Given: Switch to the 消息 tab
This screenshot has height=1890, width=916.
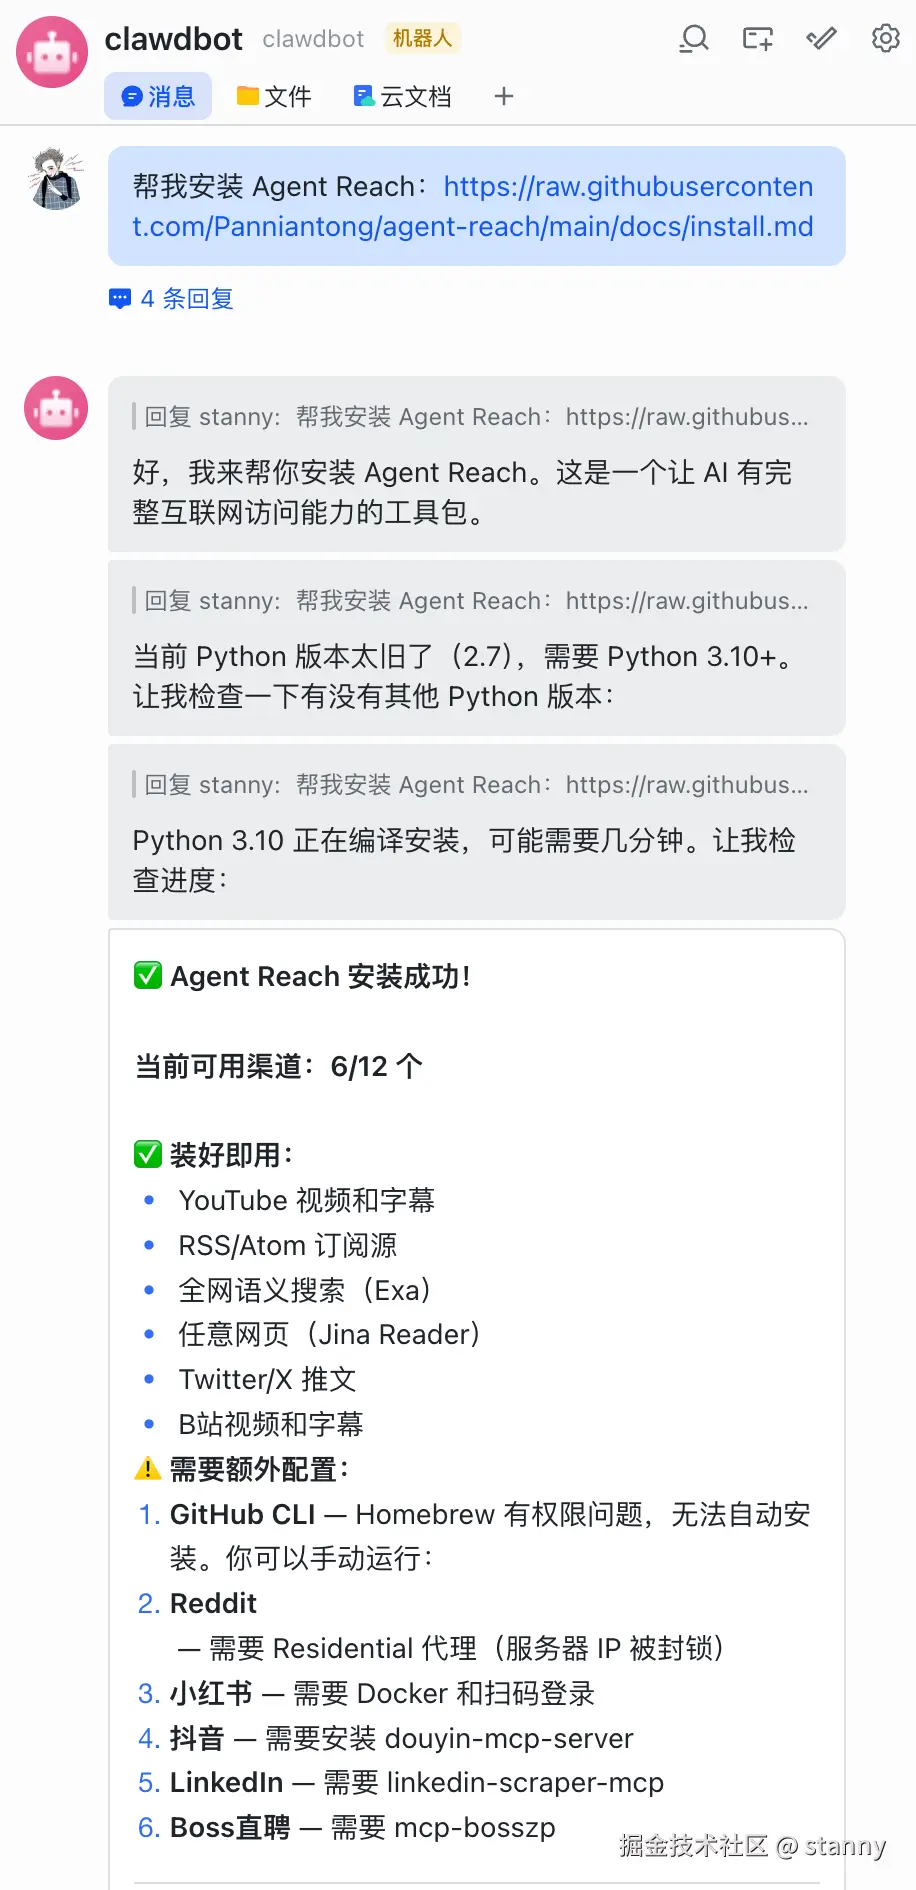Looking at the screenshot, I should [158, 97].
